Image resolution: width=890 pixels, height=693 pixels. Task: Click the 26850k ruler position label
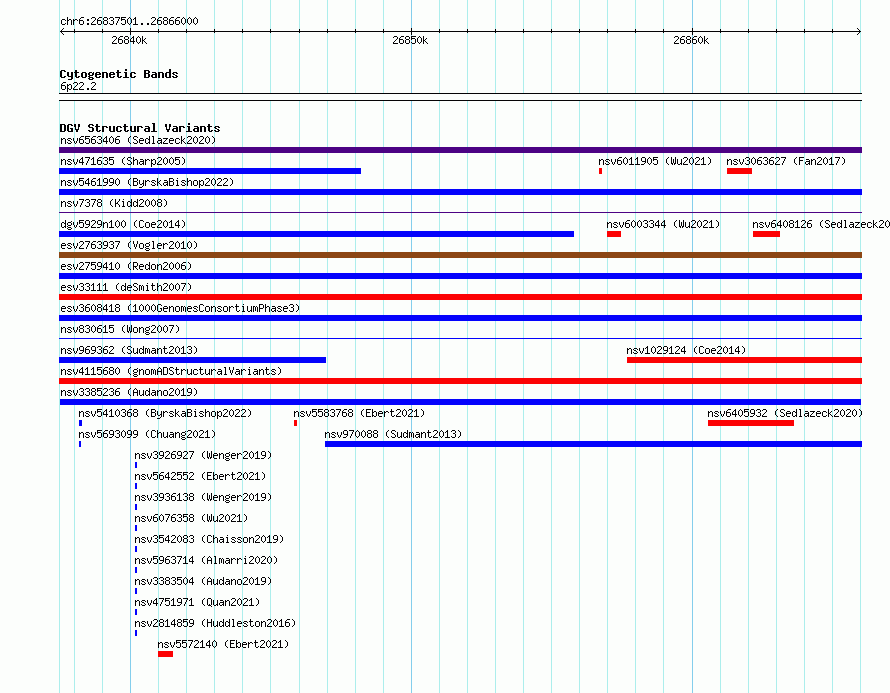pos(410,40)
